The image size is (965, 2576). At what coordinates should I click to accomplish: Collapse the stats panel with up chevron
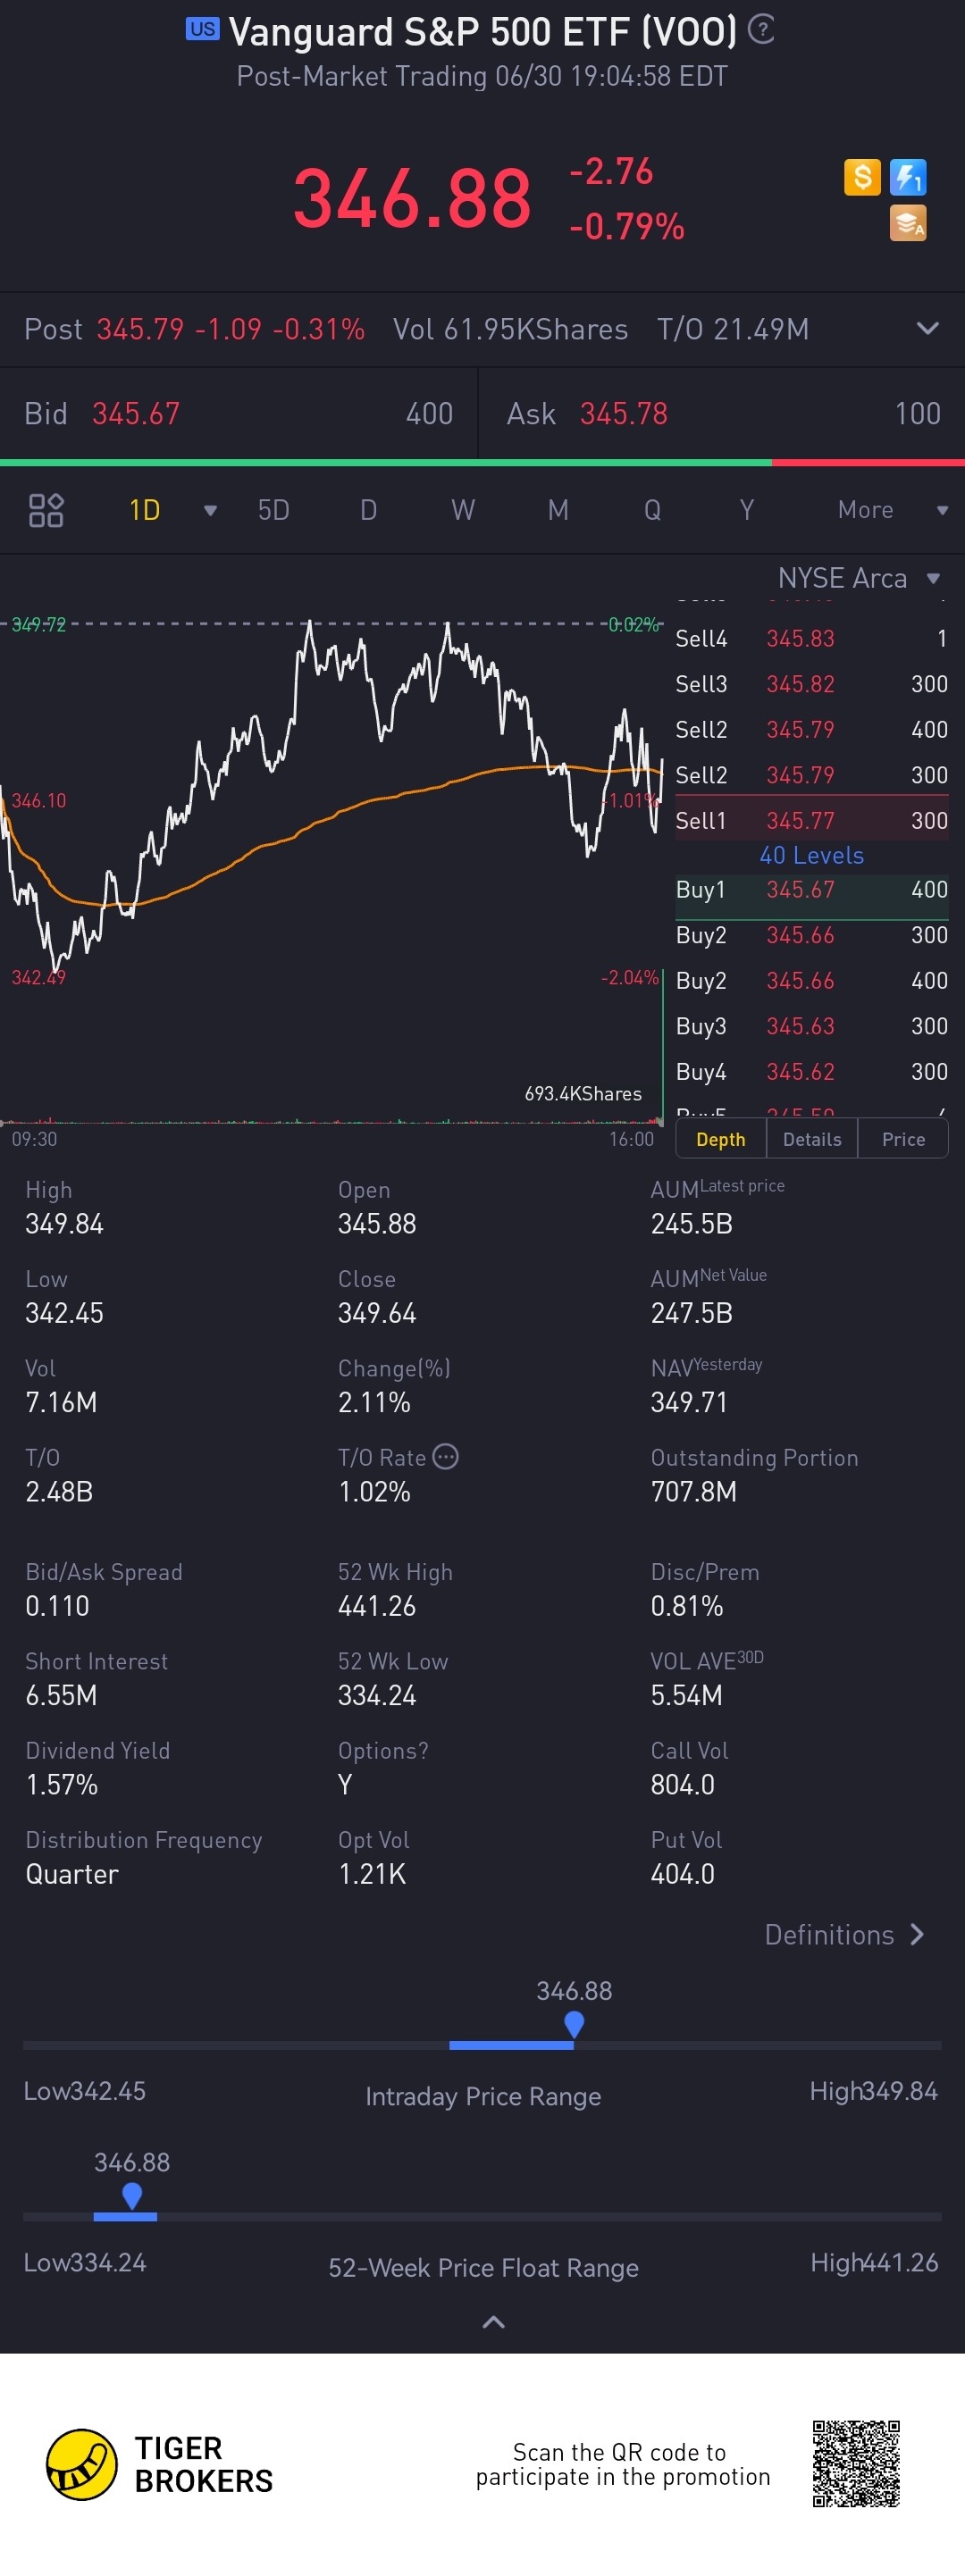(493, 2322)
